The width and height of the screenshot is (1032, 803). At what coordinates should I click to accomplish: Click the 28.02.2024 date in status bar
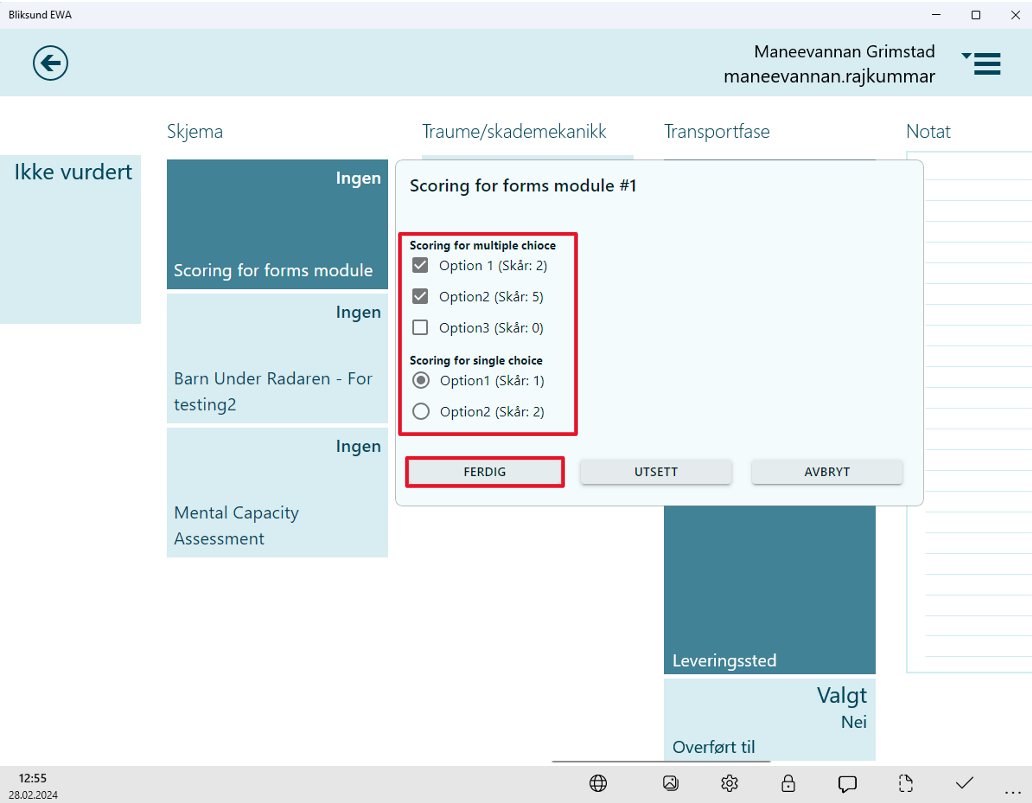pos(33,795)
